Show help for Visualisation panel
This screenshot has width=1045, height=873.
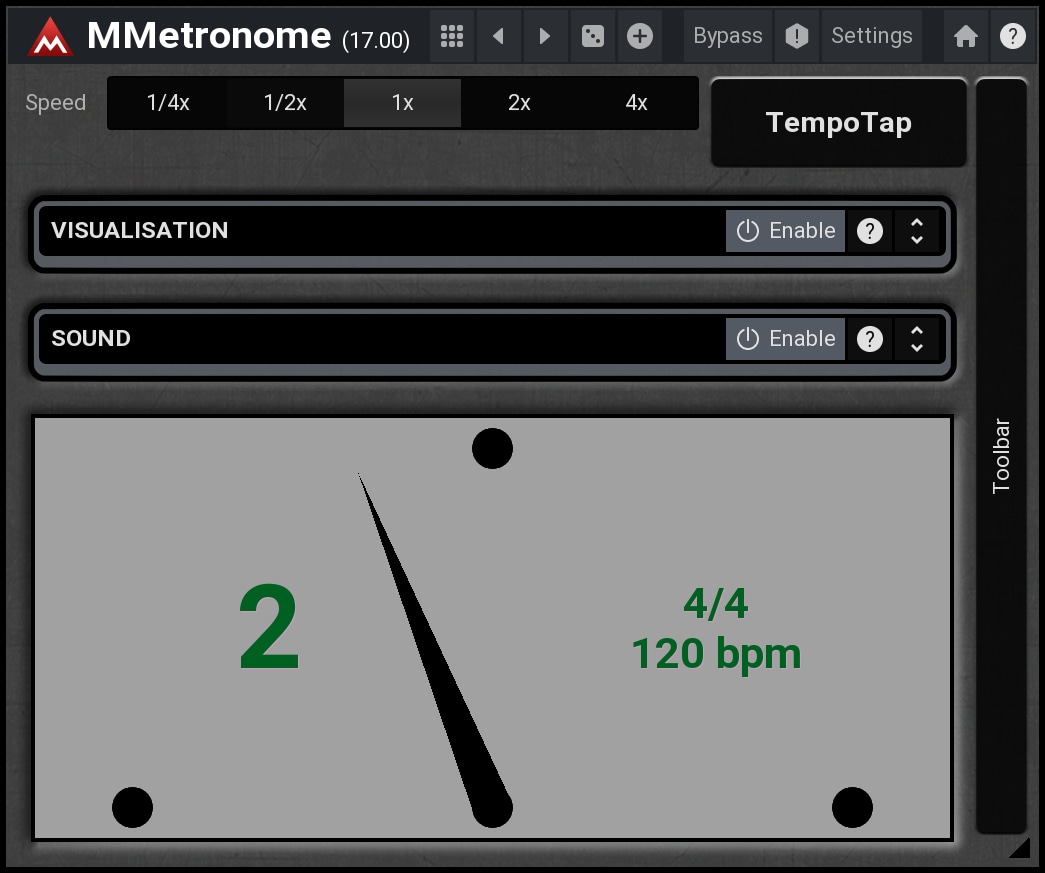pos(870,231)
